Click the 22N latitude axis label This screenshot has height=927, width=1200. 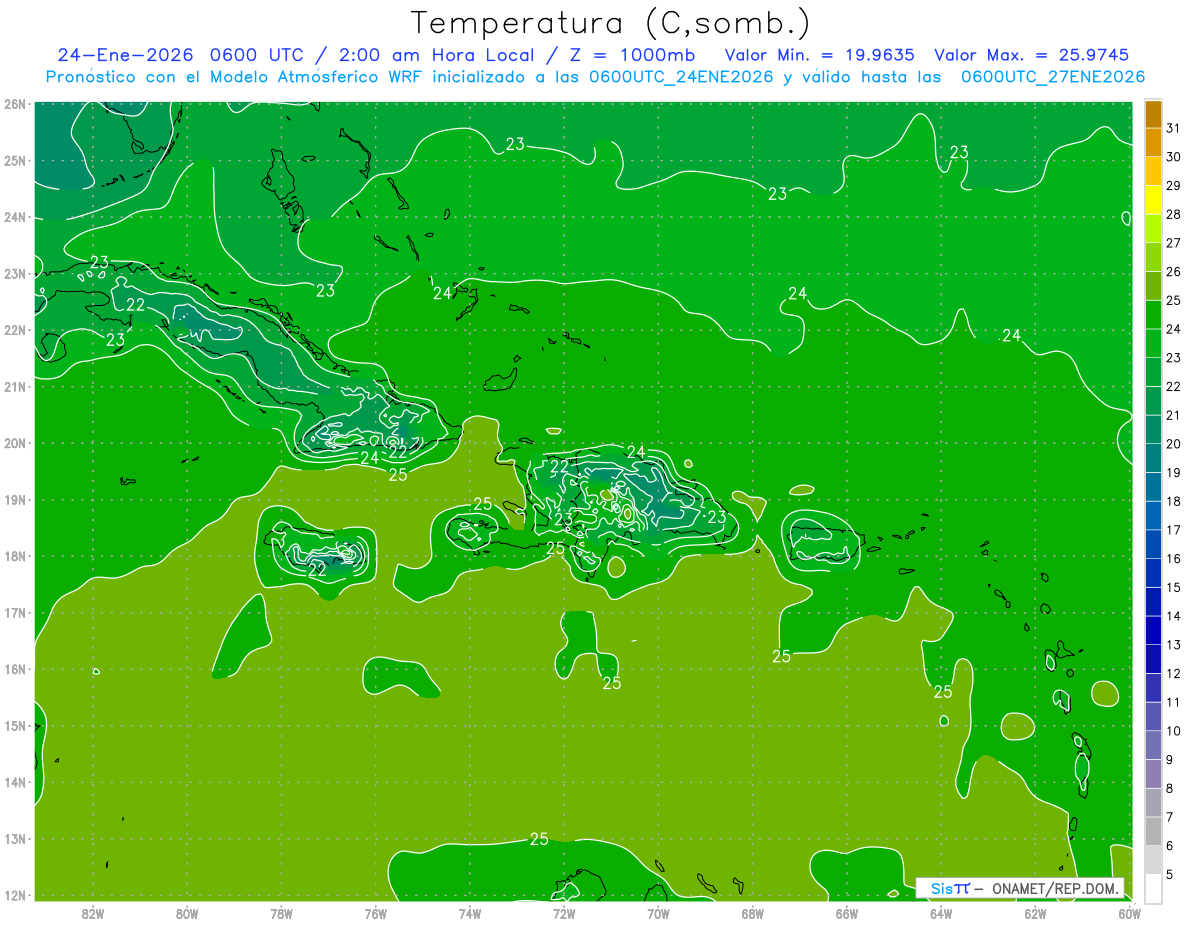[x=14, y=330]
